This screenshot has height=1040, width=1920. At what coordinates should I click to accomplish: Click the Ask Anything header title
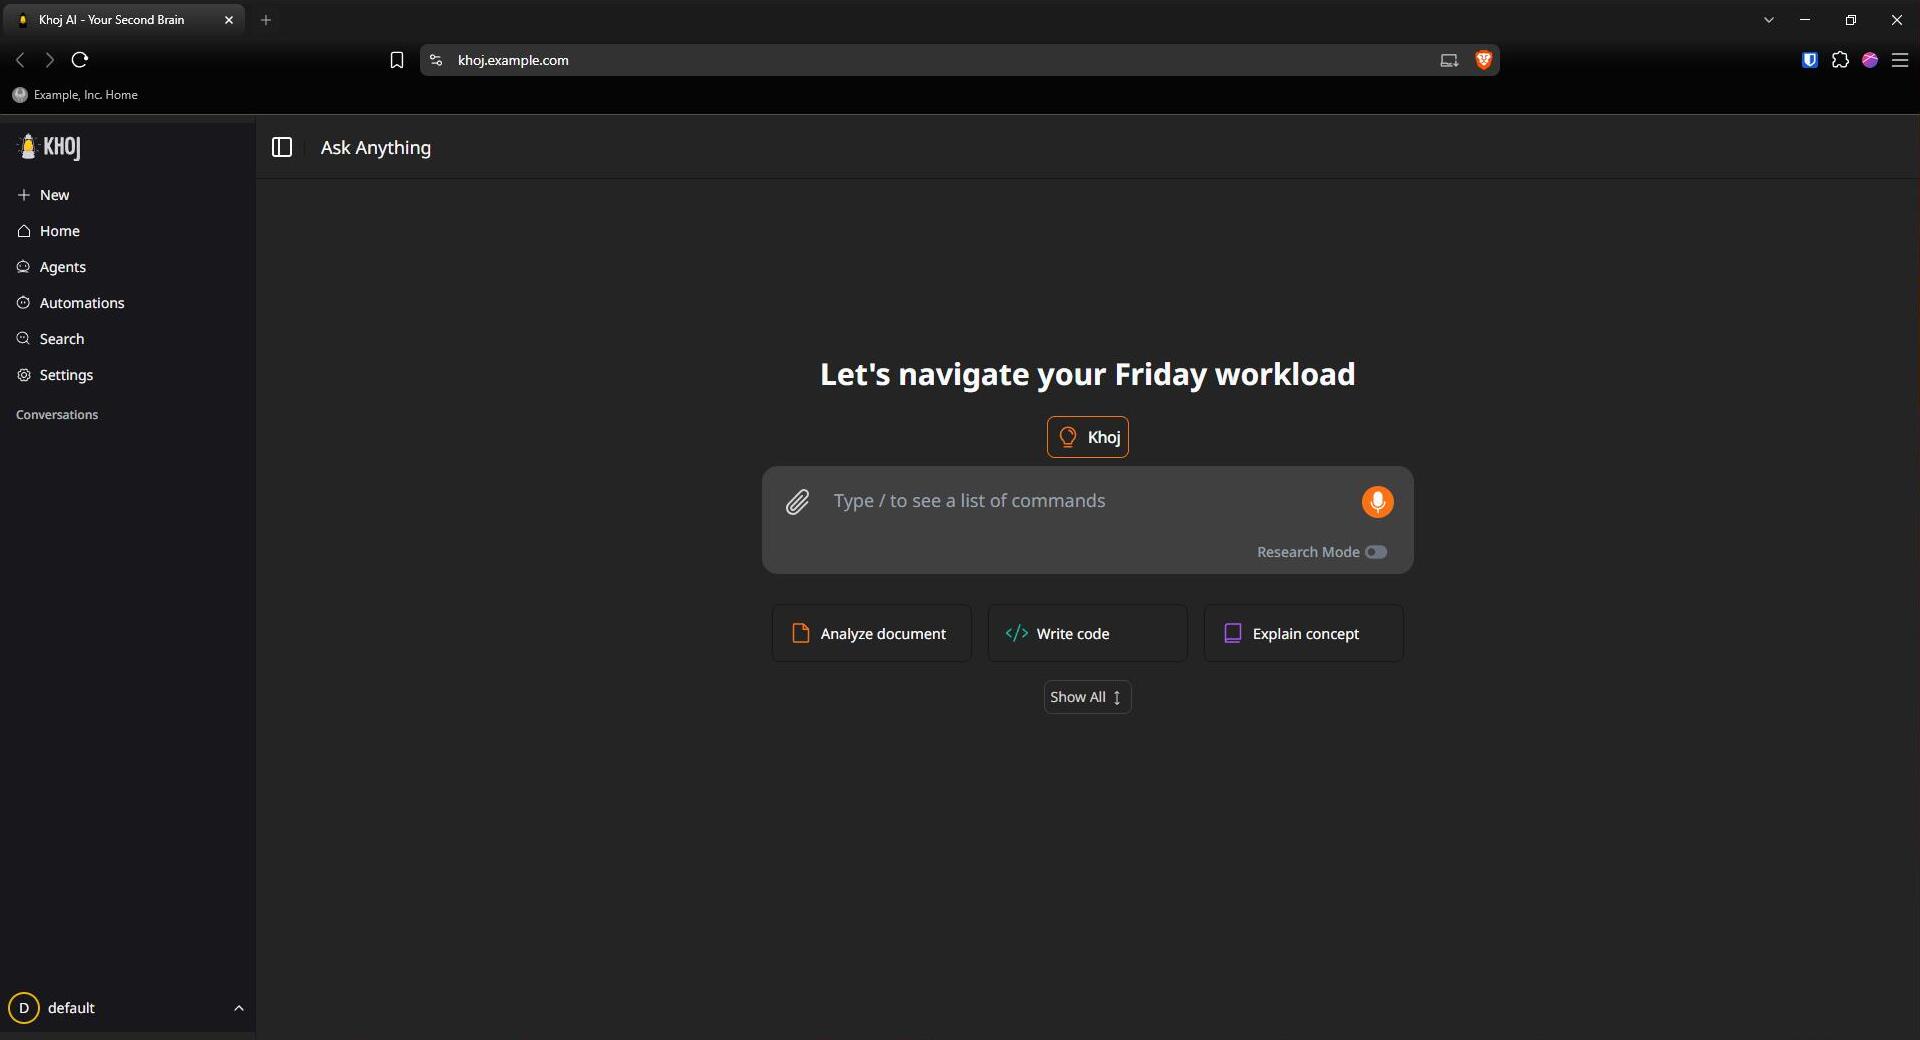[x=376, y=147]
